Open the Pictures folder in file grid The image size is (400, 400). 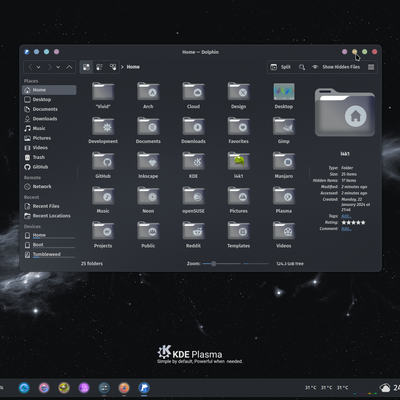(238, 200)
